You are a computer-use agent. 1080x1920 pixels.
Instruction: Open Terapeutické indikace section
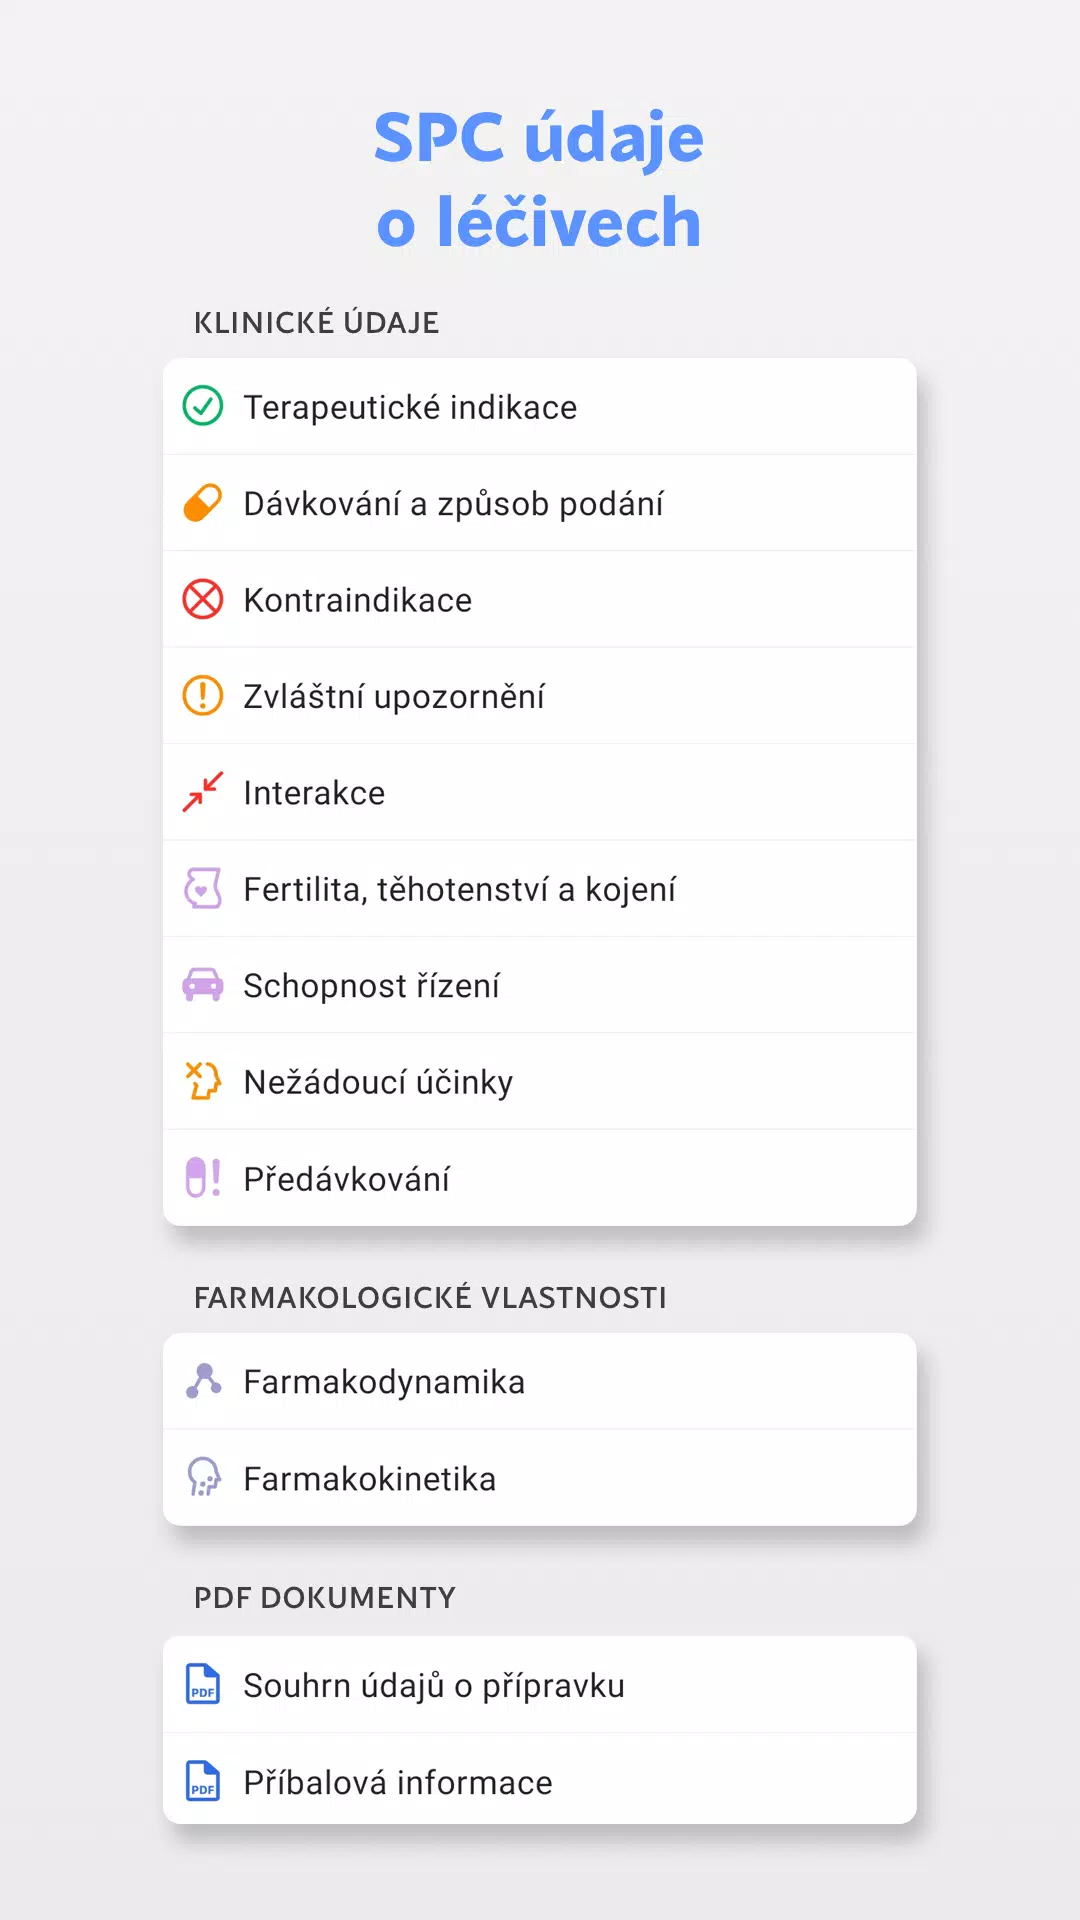point(540,406)
